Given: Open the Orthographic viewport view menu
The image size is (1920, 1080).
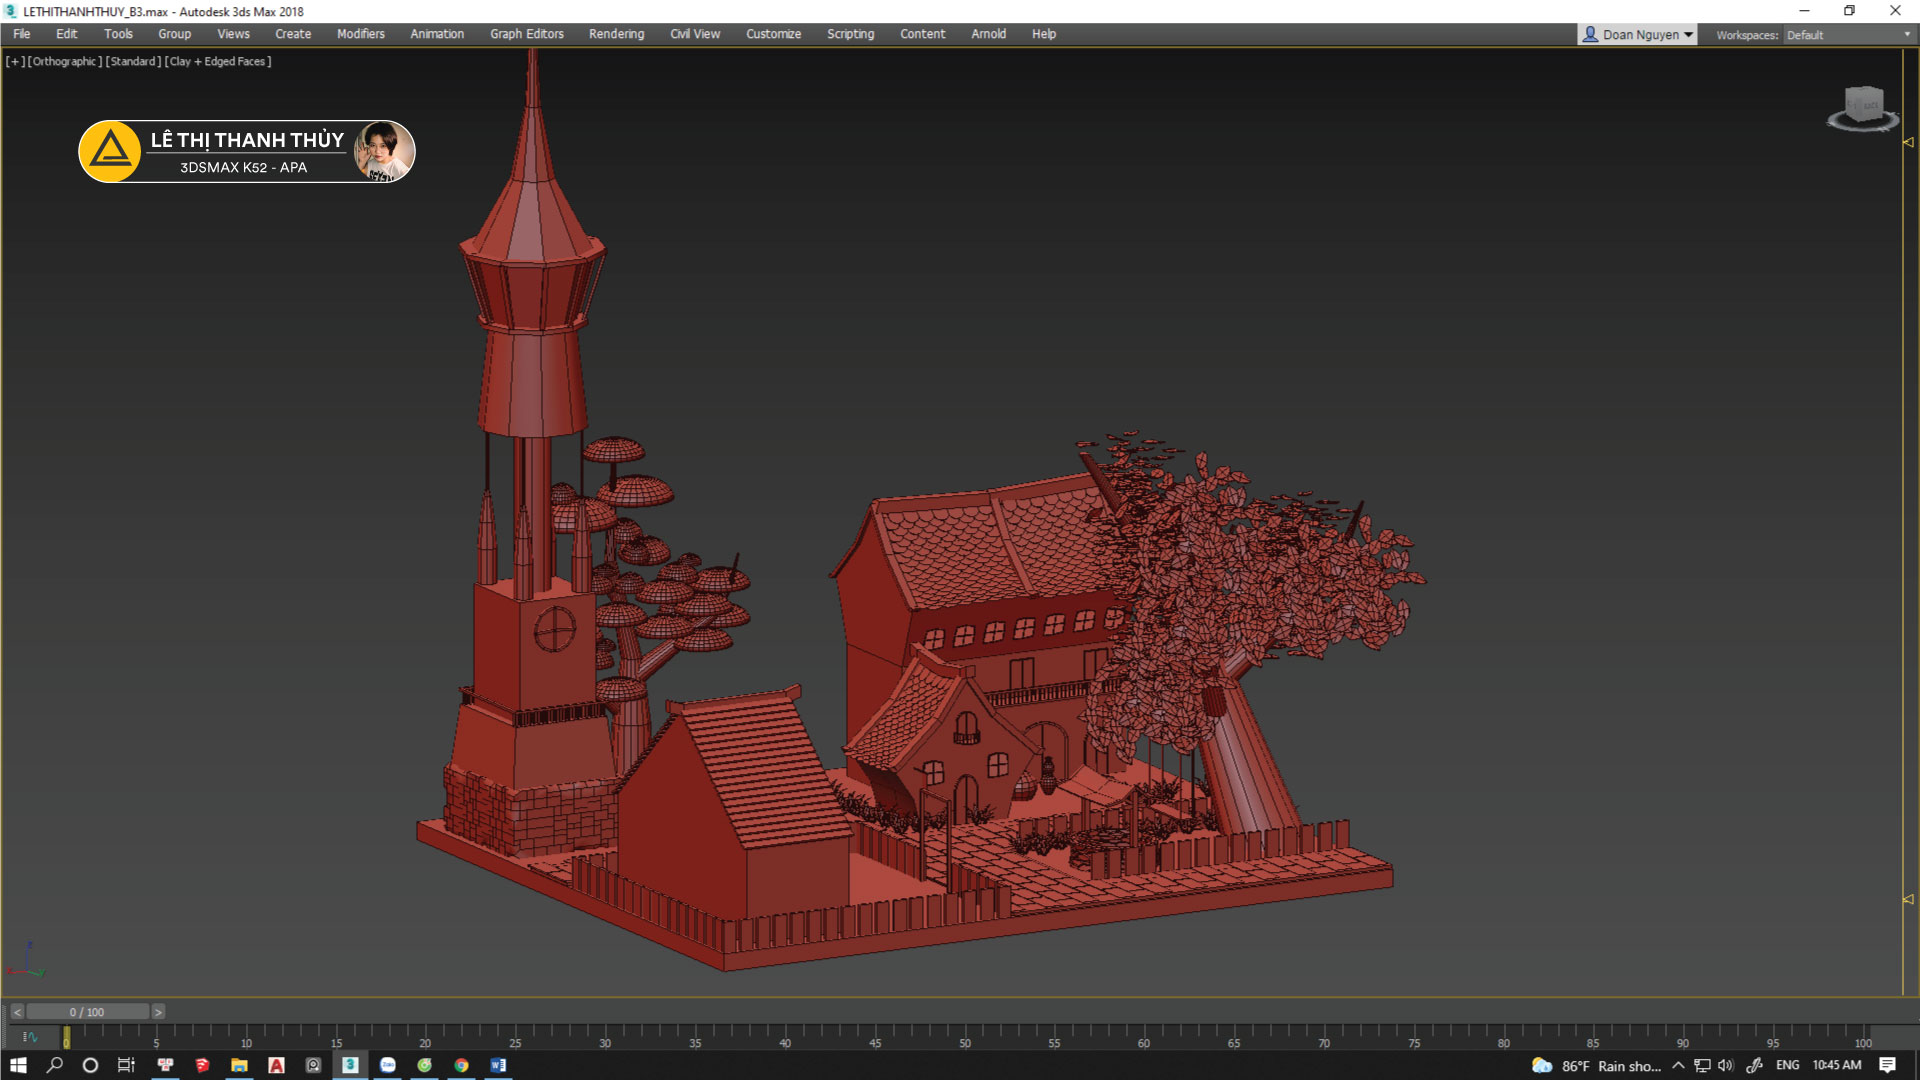Looking at the screenshot, I should [x=64, y=61].
